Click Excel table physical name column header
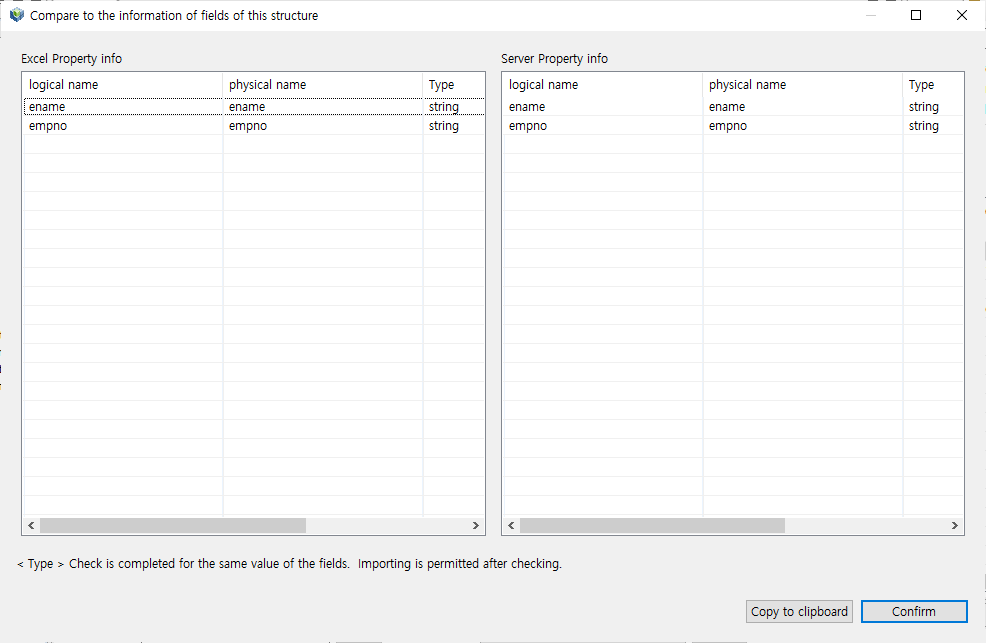The height and width of the screenshot is (643, 986). click(x=322, y=85)
